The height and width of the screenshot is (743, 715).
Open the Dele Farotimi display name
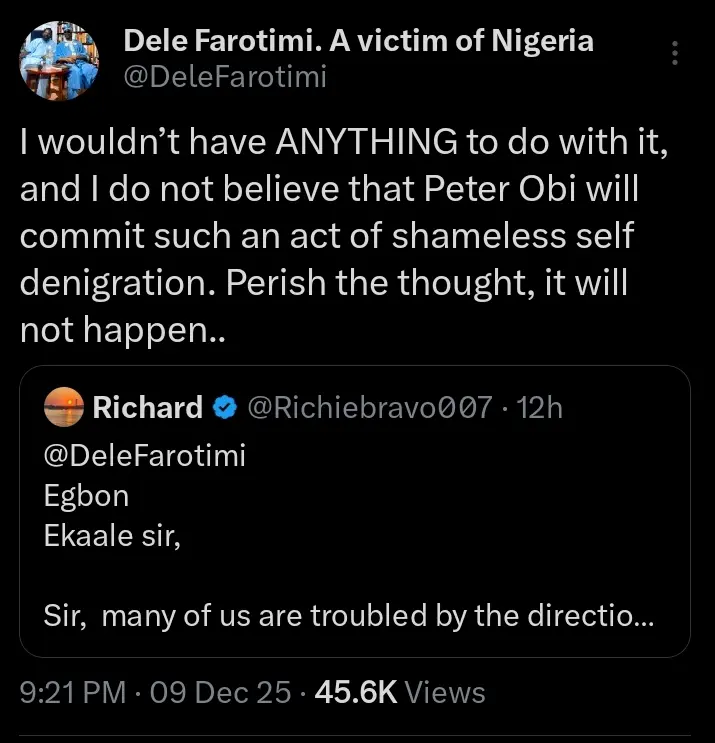[358, 41]
